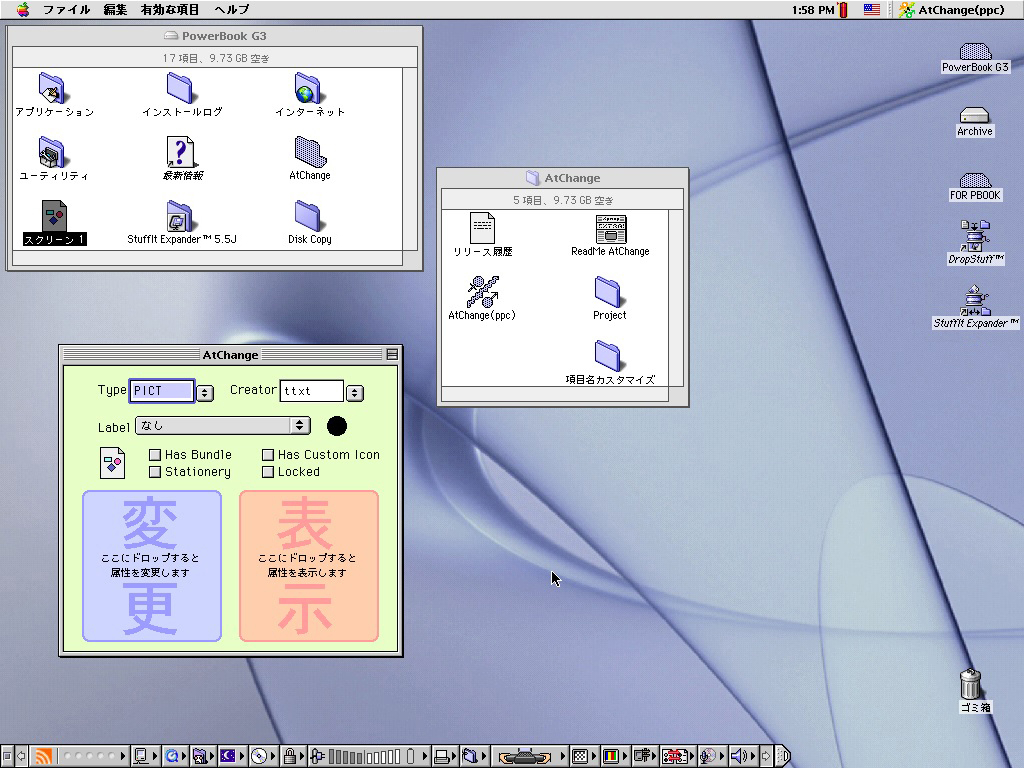The width and height of the screenshot is (1024, 768).
Task: Click the ゴミ箱 trash icon
Action: [x=970, y=684]
